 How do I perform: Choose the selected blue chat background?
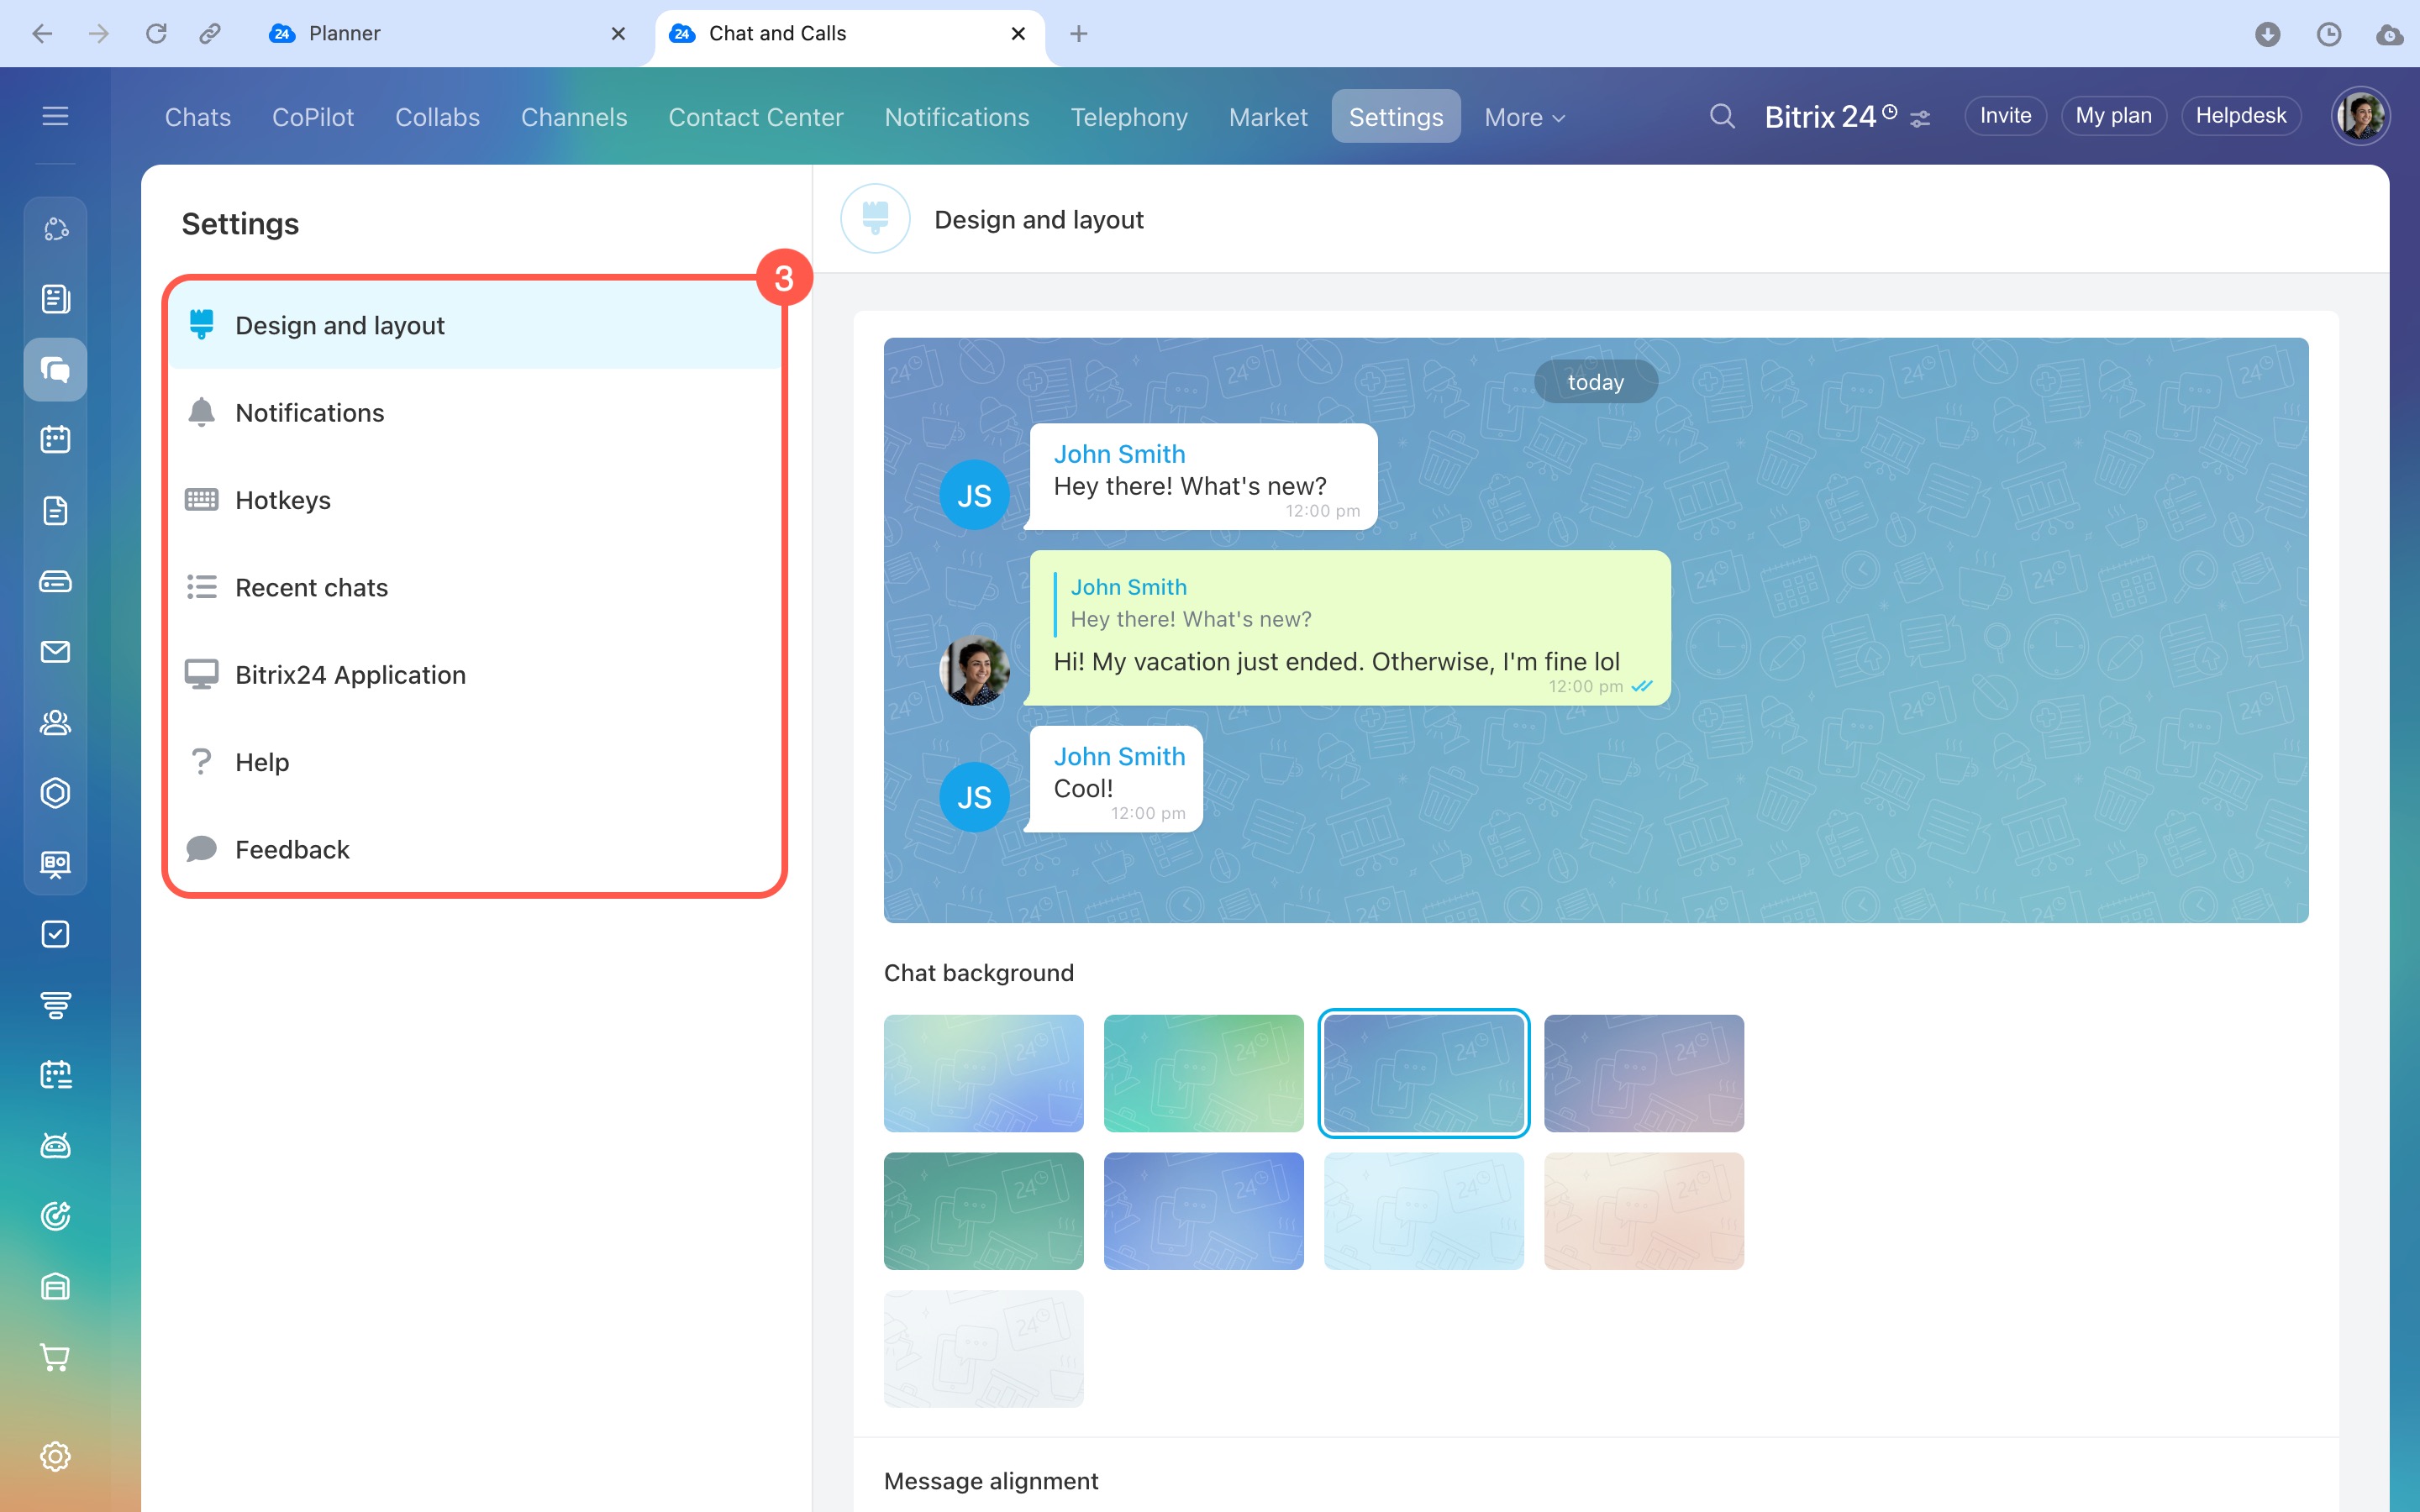click(x=1424, y=1074)
